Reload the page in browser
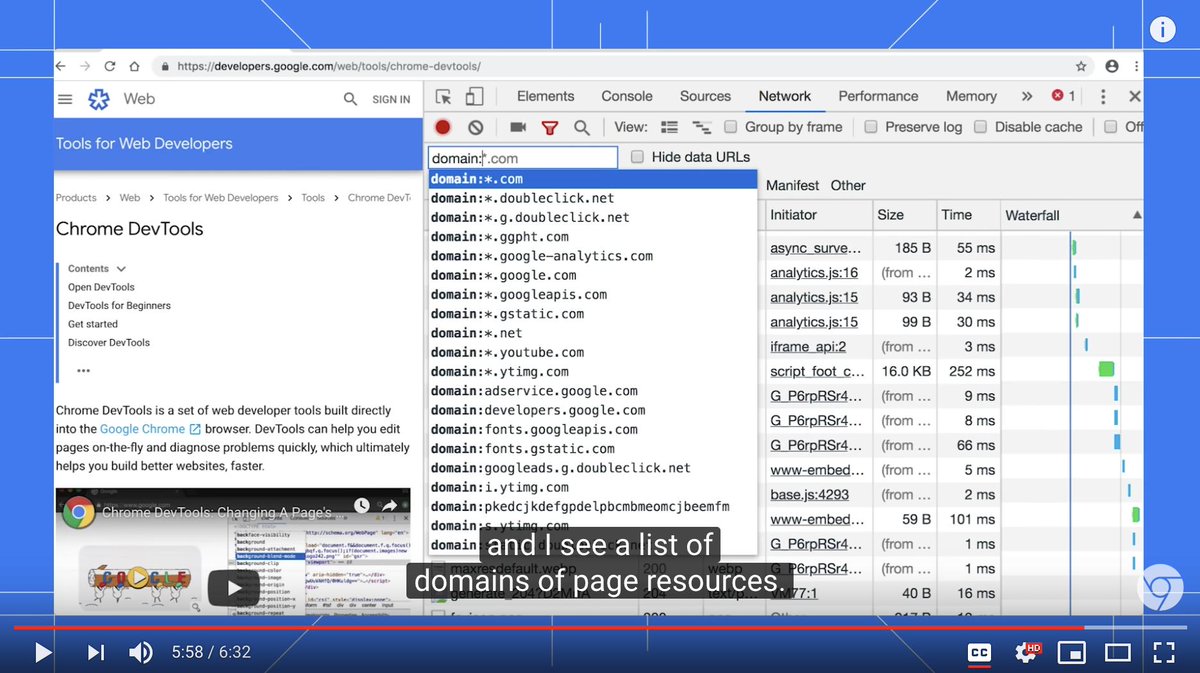Viewport: 1200px width, 673px height. (110, 66)
